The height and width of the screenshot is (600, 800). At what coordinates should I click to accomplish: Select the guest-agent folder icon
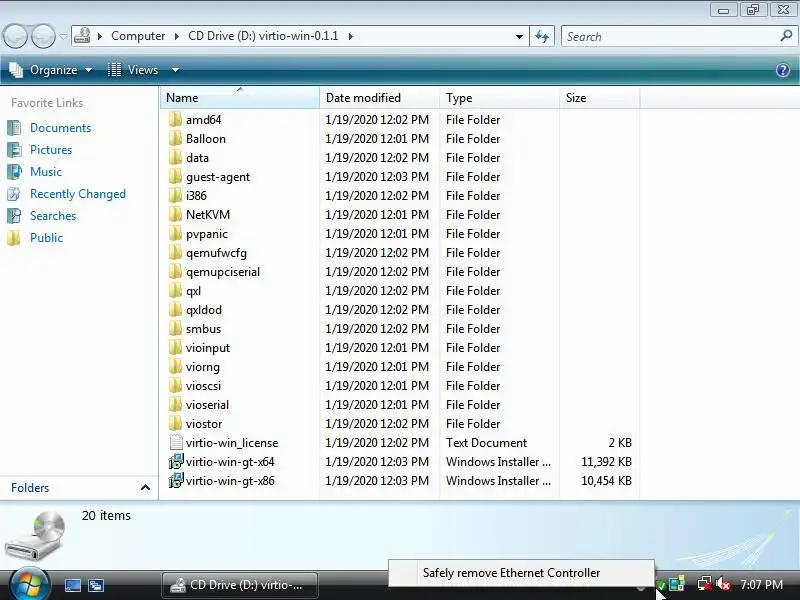[x=175, y=177]
